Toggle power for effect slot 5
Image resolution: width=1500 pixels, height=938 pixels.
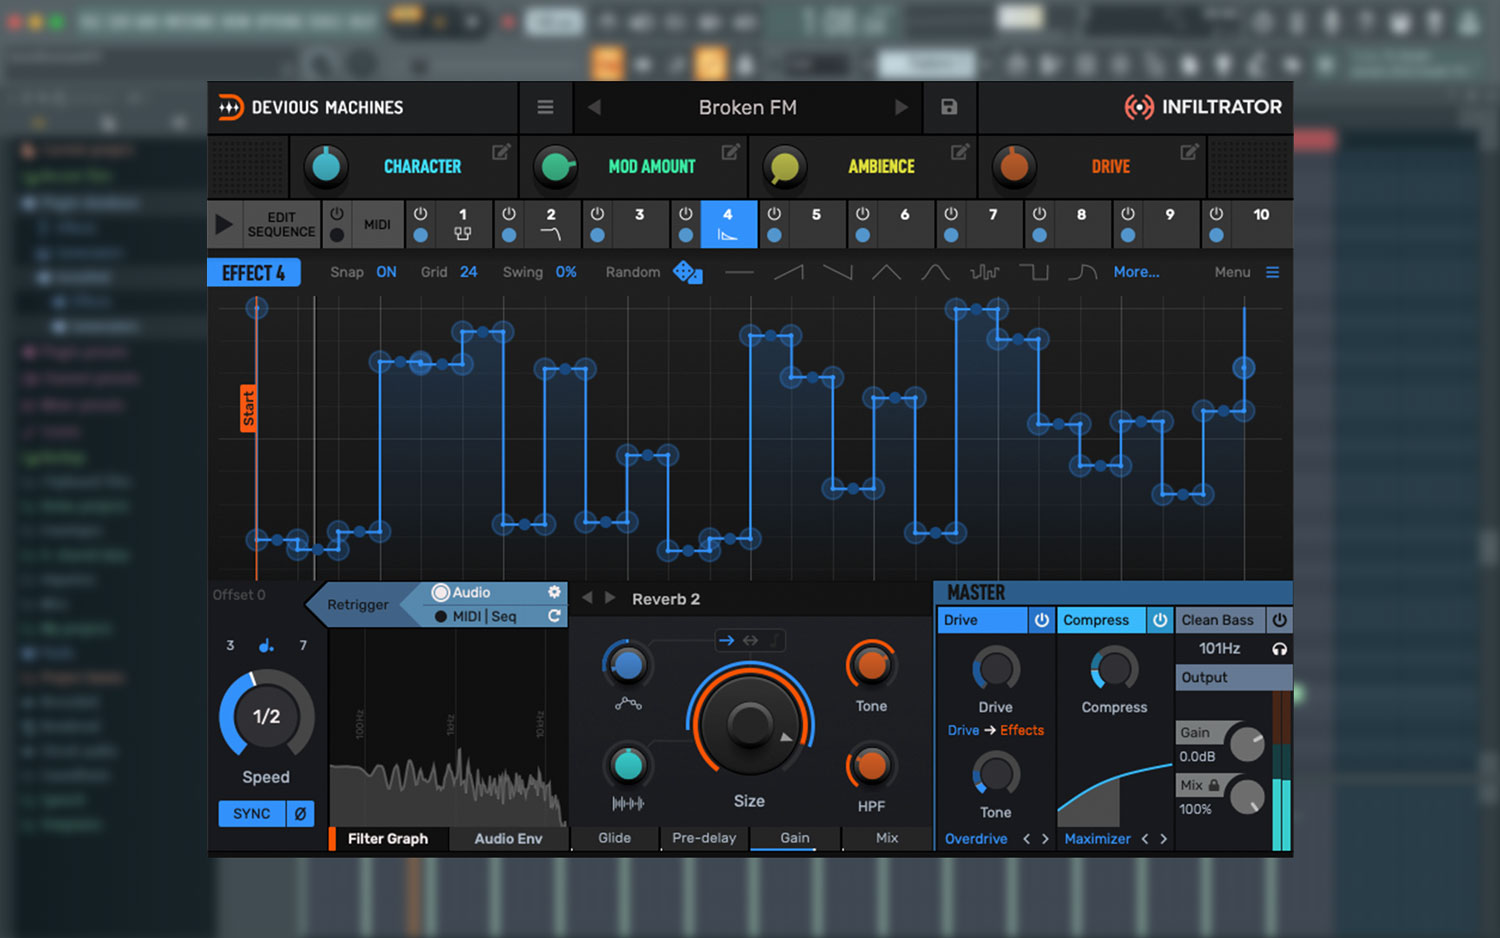point(774,214)
